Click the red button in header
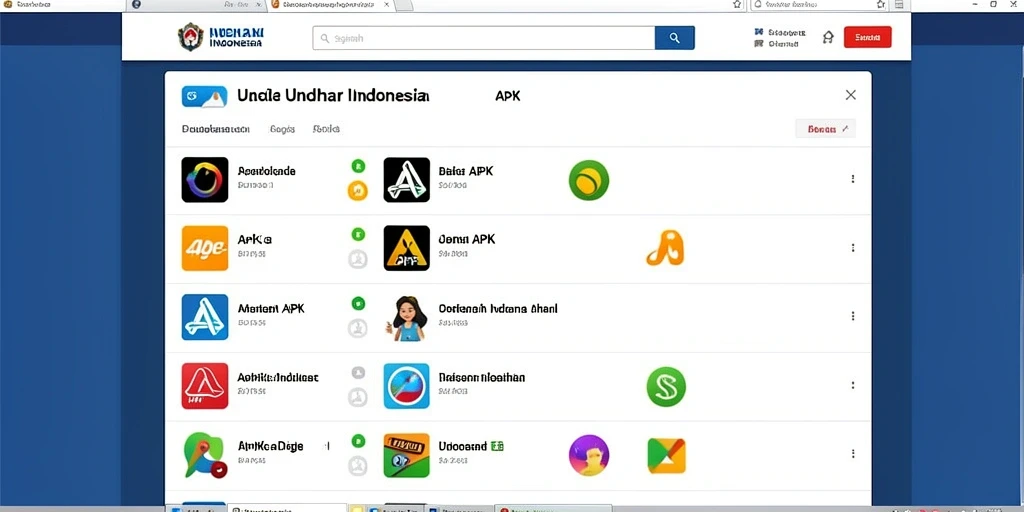 coord(867,37)
